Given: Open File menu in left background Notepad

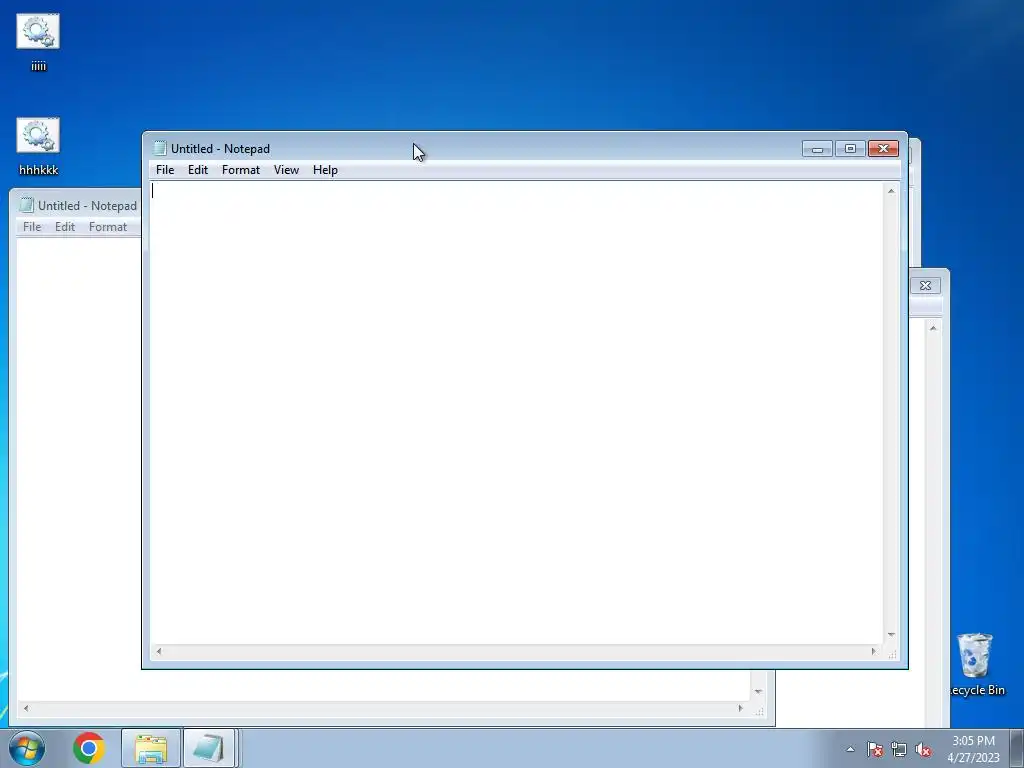Looking at the screenshot, I should pyautogui.click(x=32, y=227).
